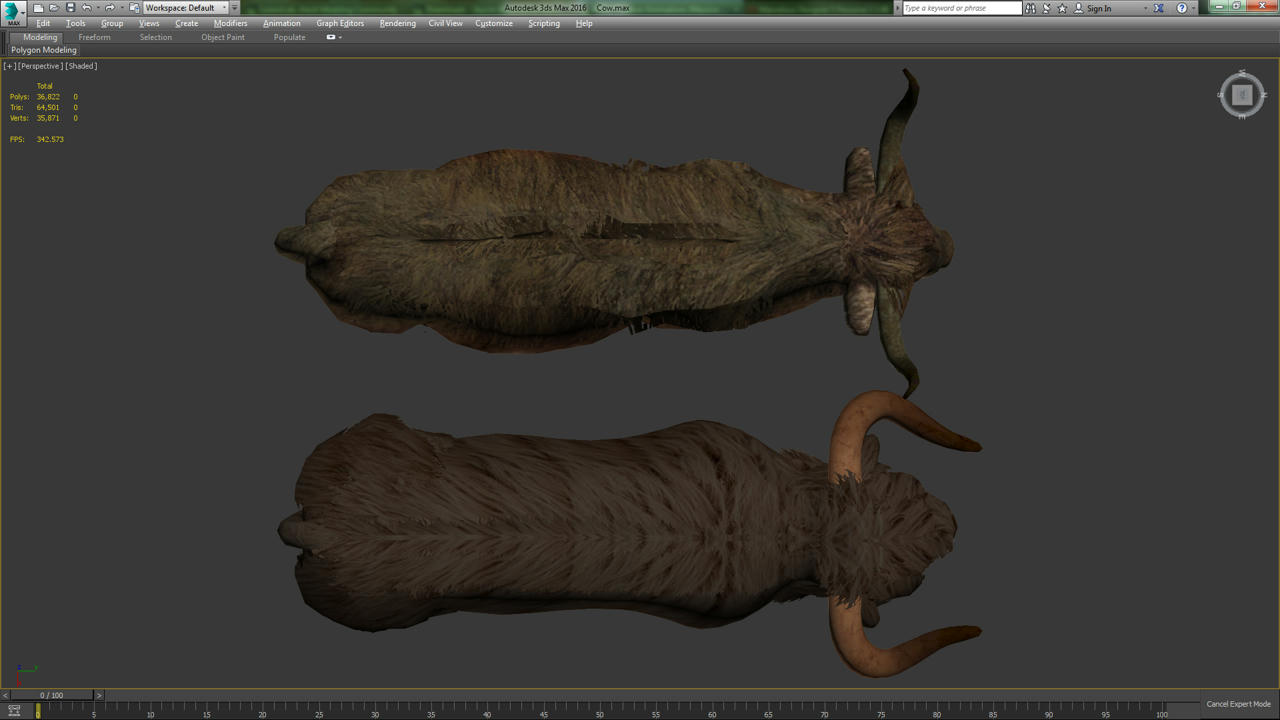Screen dimensions: 1280x720
Task: Open the Tools menu
Action: pyautogui.click(x=76, y=23)
